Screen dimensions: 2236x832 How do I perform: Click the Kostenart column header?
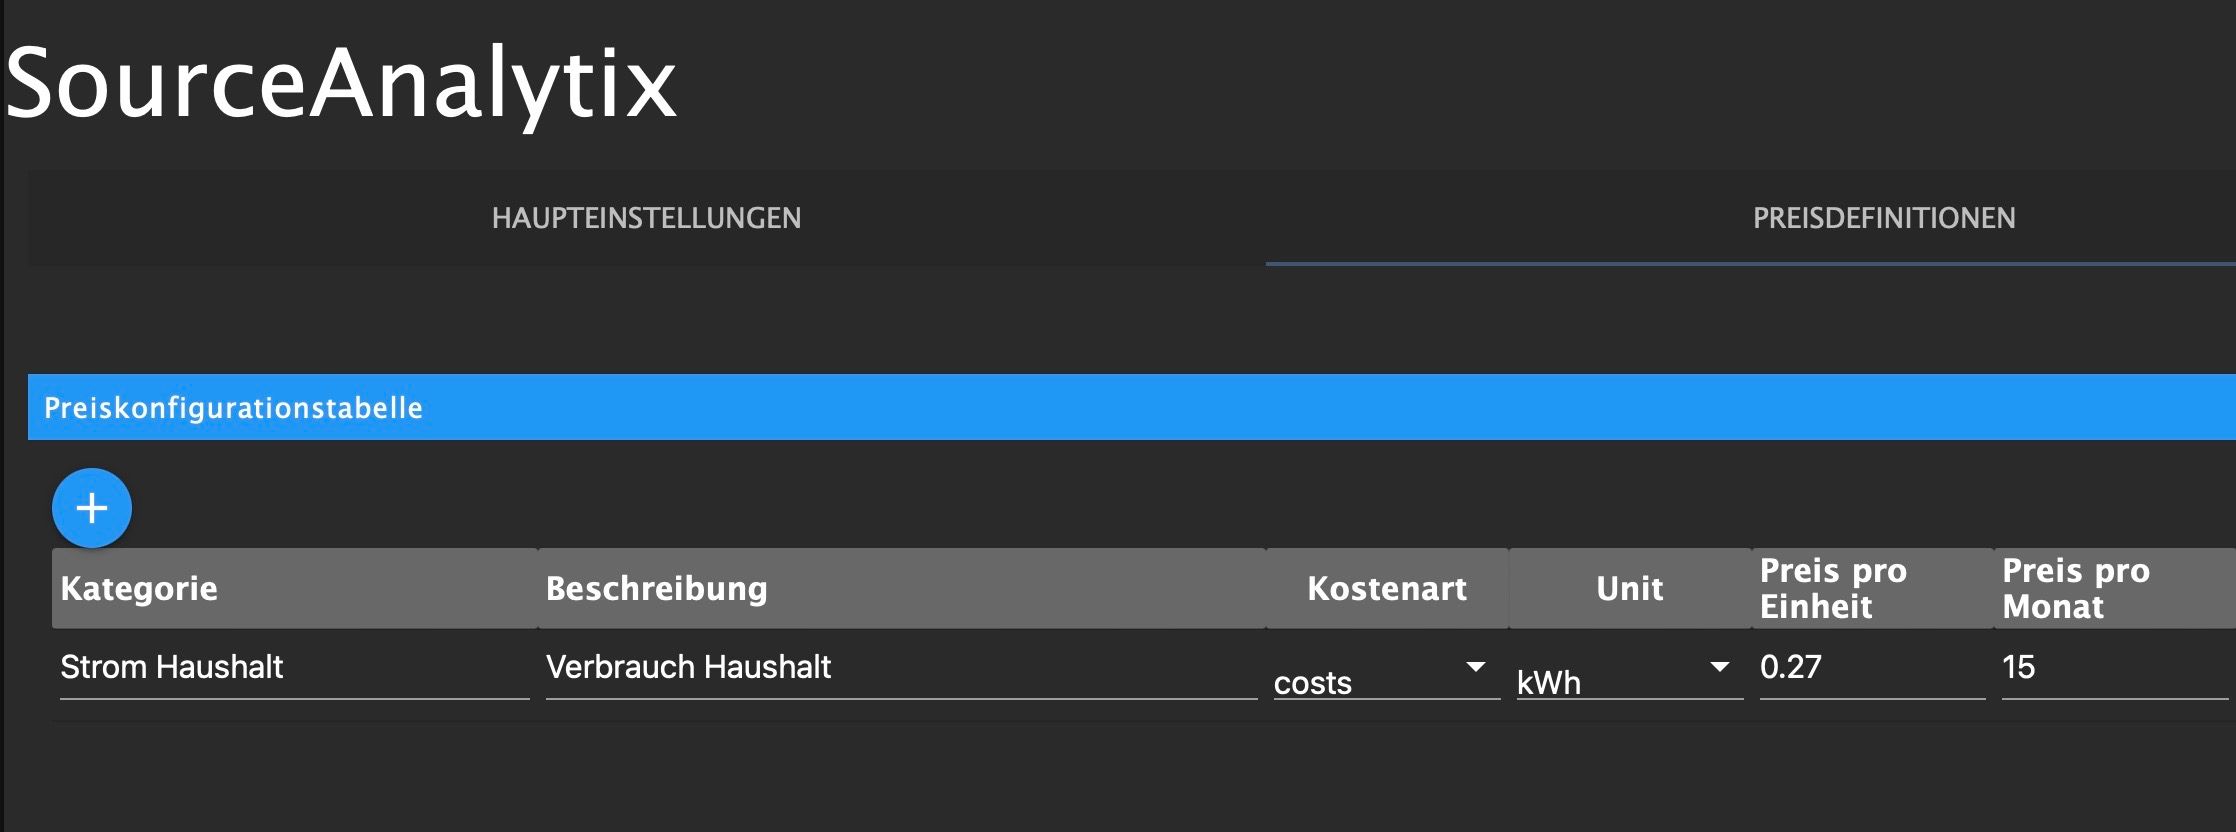tap(1386, 588)
